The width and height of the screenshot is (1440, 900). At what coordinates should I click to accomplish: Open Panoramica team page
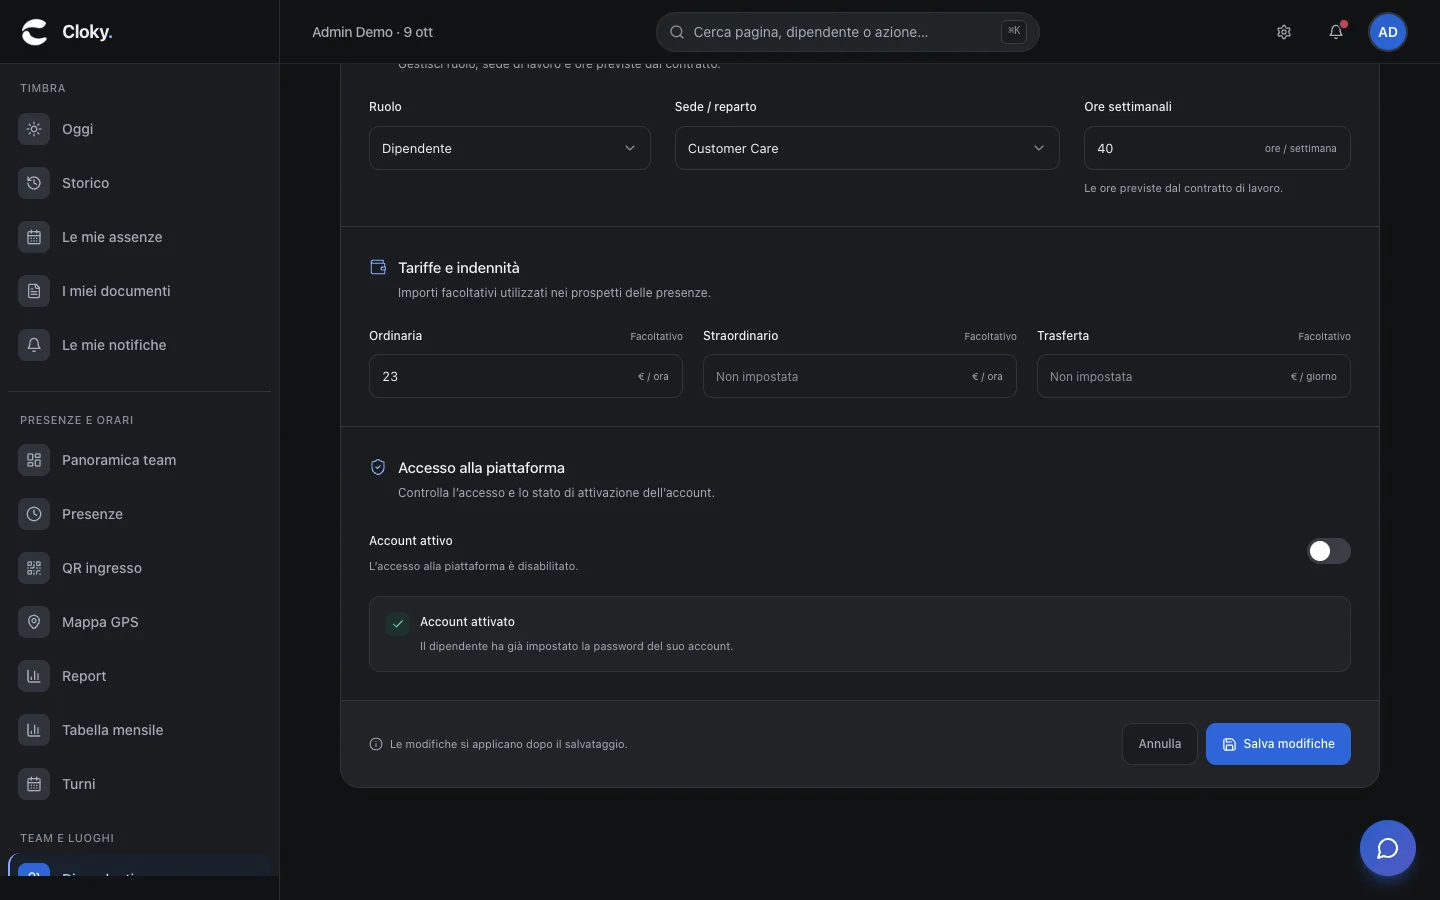pos(139,460)
